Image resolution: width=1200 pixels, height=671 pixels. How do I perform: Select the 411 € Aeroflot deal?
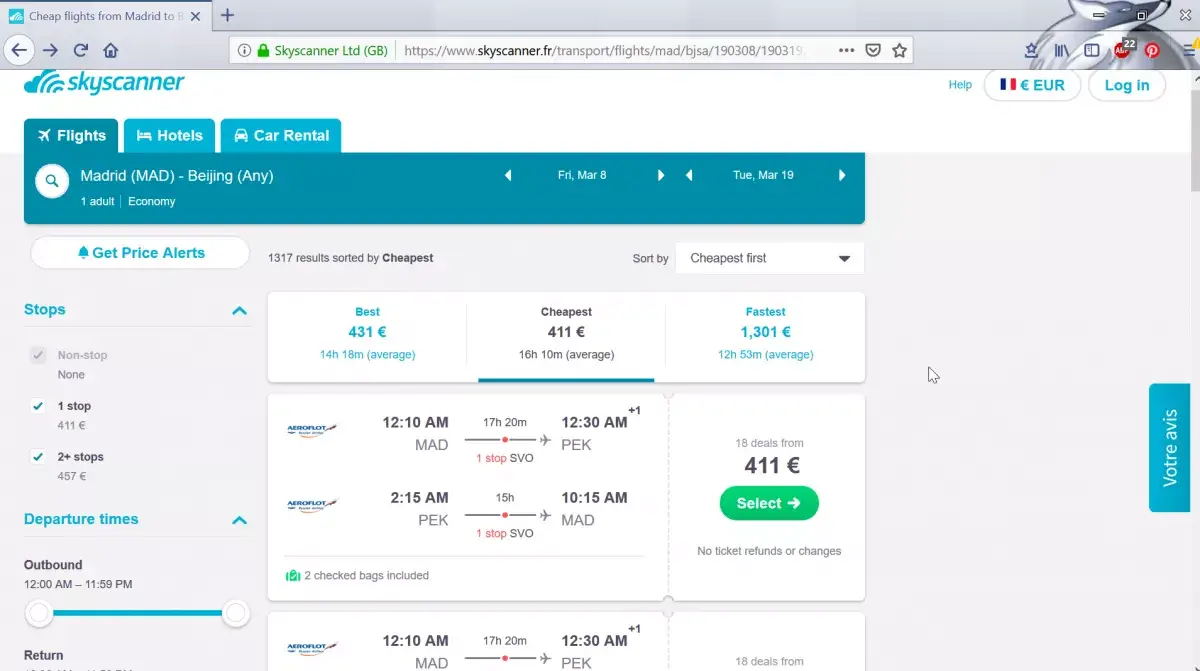(769, 503)
